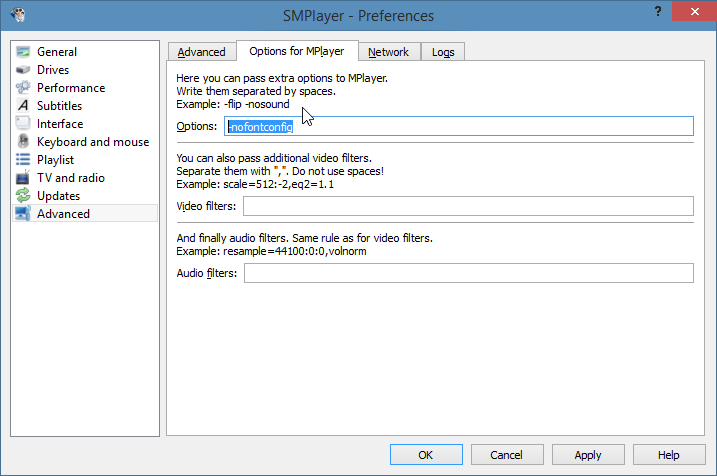Viewport: 717px width, 476px height.
Task: Select Subtitles in the sidebar
Action: [x=85, y=106]
